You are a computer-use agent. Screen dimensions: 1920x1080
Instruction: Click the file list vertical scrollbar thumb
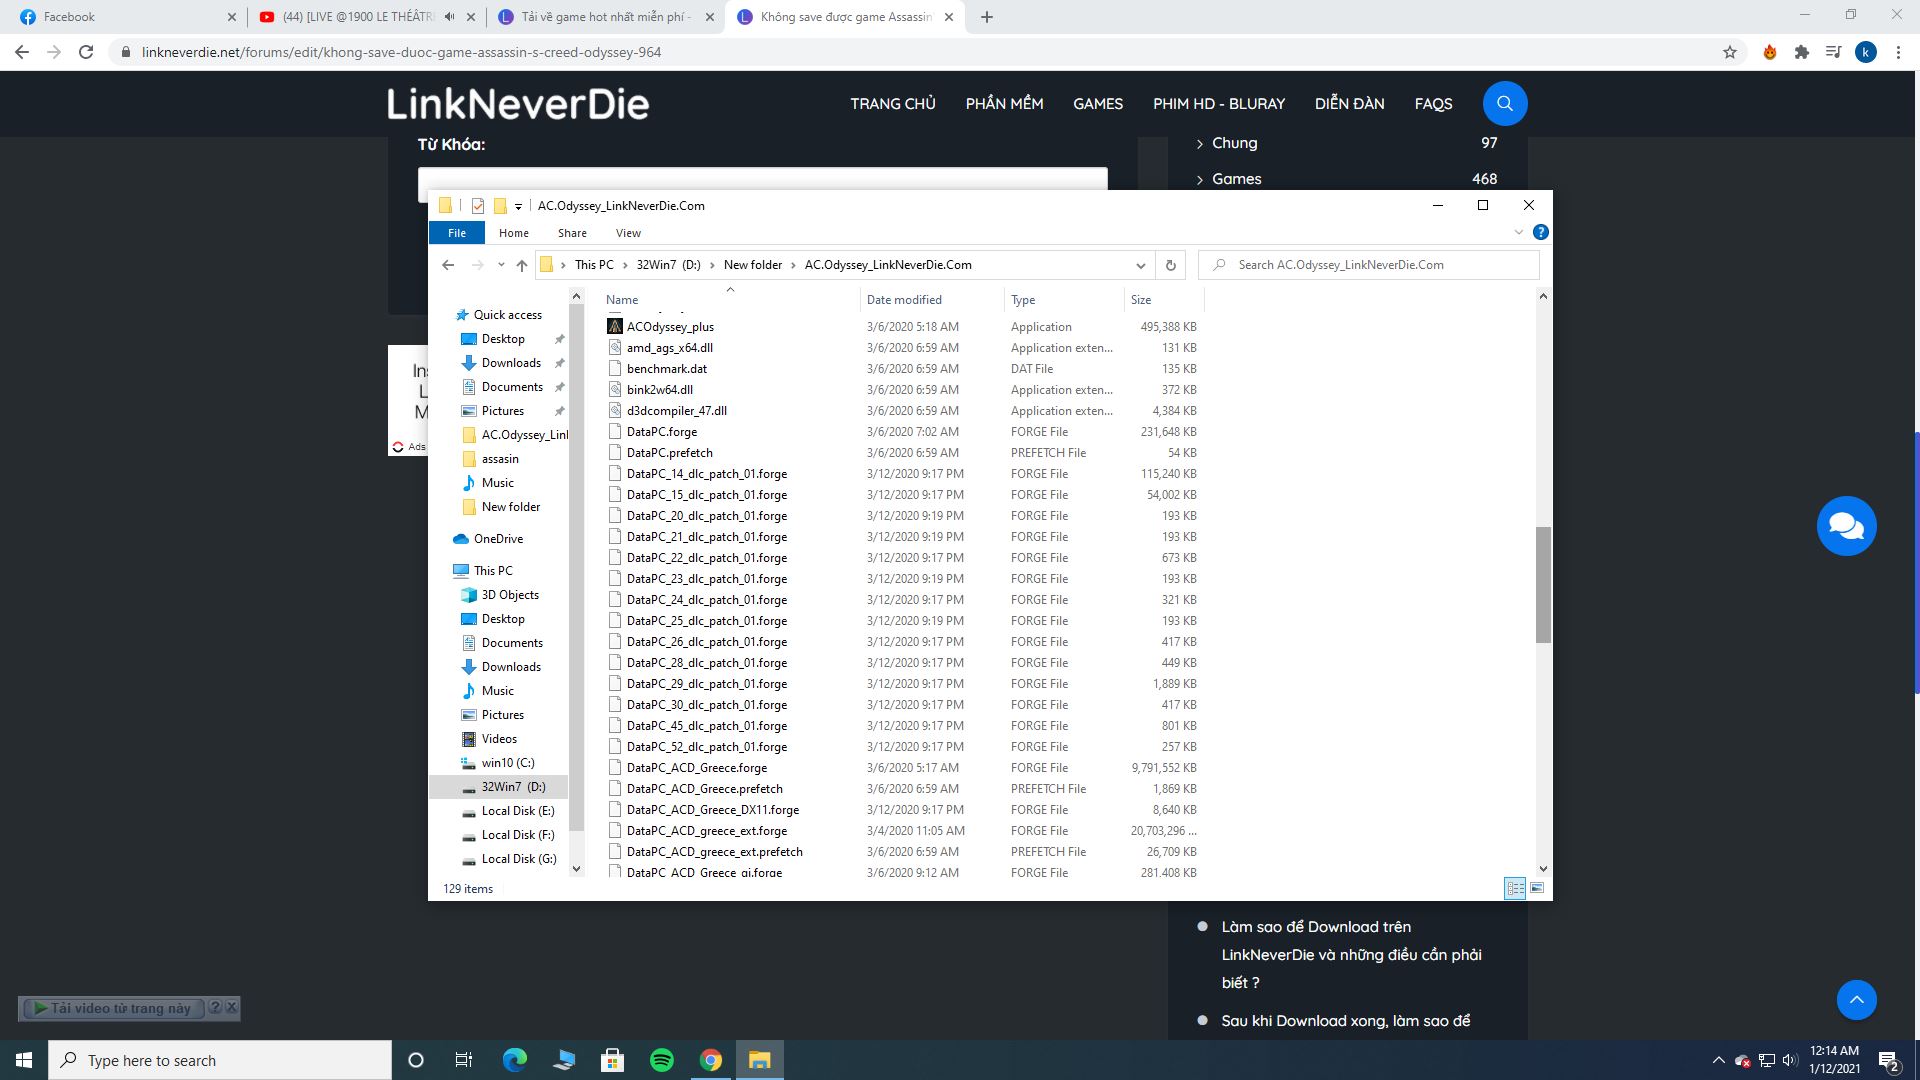(1543, 585)
